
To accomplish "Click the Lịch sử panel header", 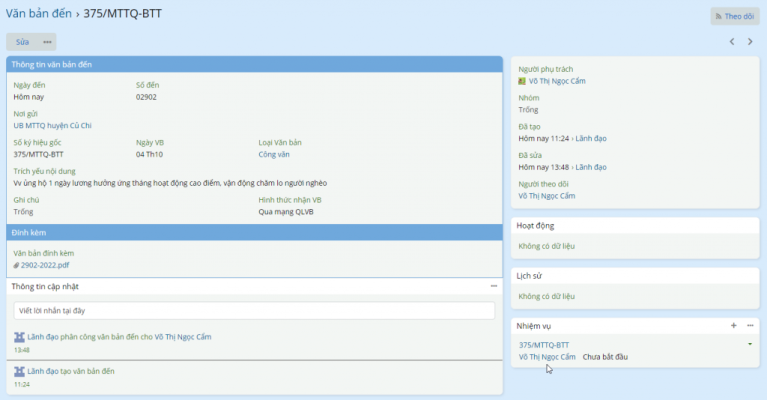I will click(635, 276).
